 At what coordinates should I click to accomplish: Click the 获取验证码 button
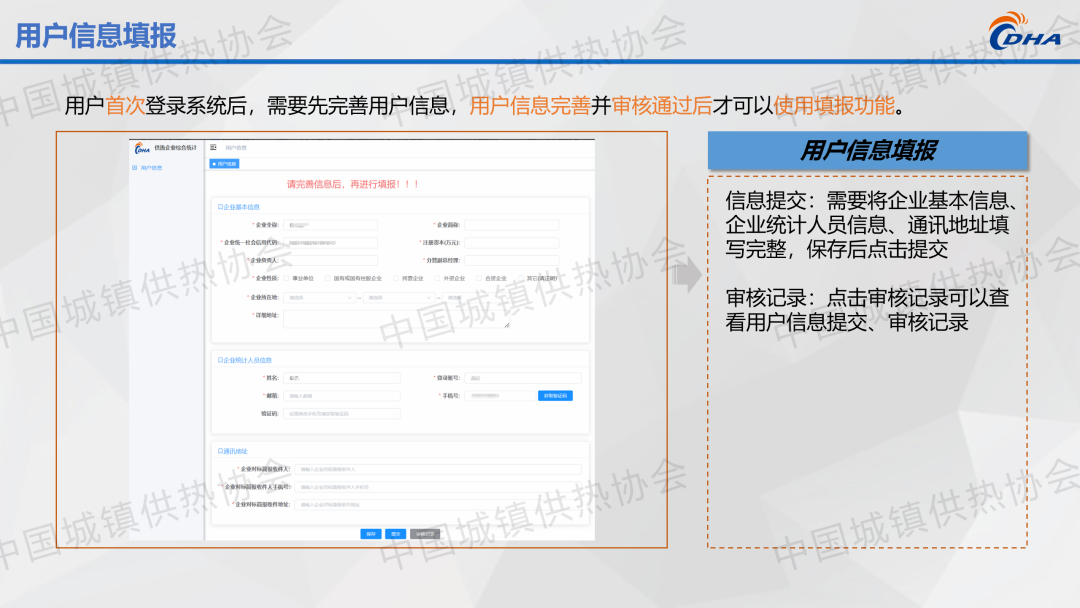tap(555, 396)
